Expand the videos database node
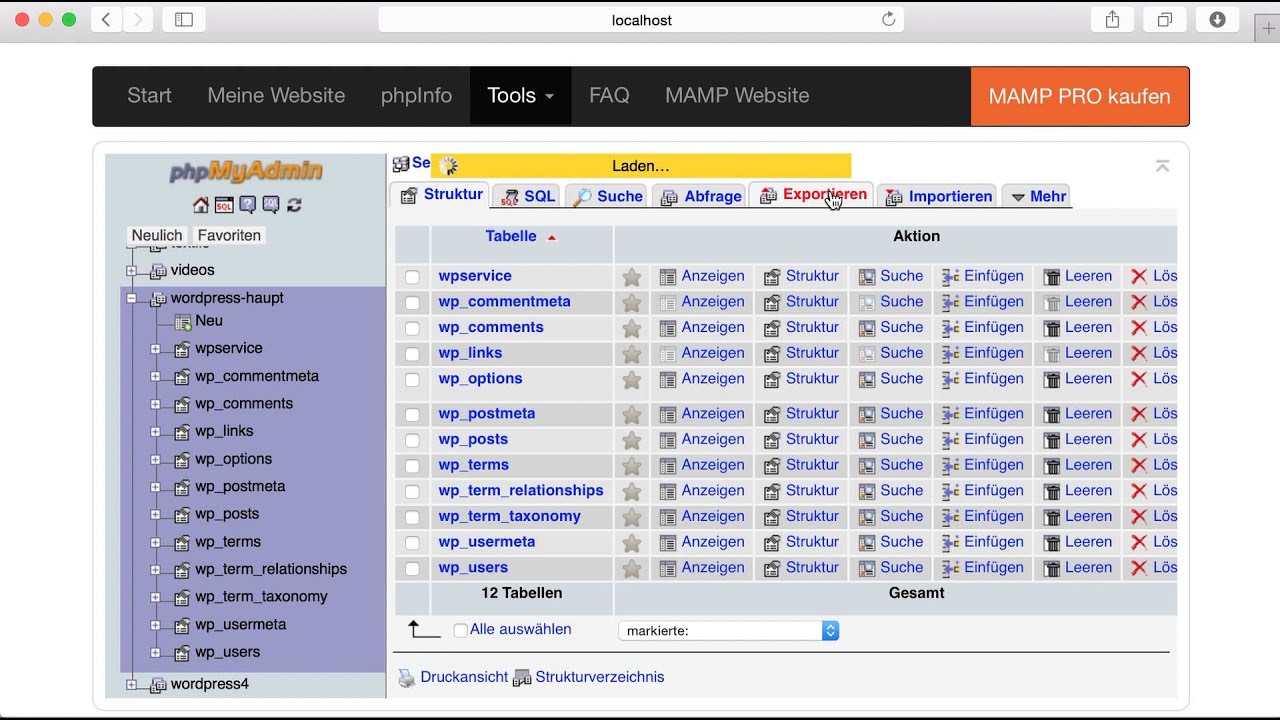This screenshot has width=1280, height=720. pyautogui.click(x=131, y=271)
